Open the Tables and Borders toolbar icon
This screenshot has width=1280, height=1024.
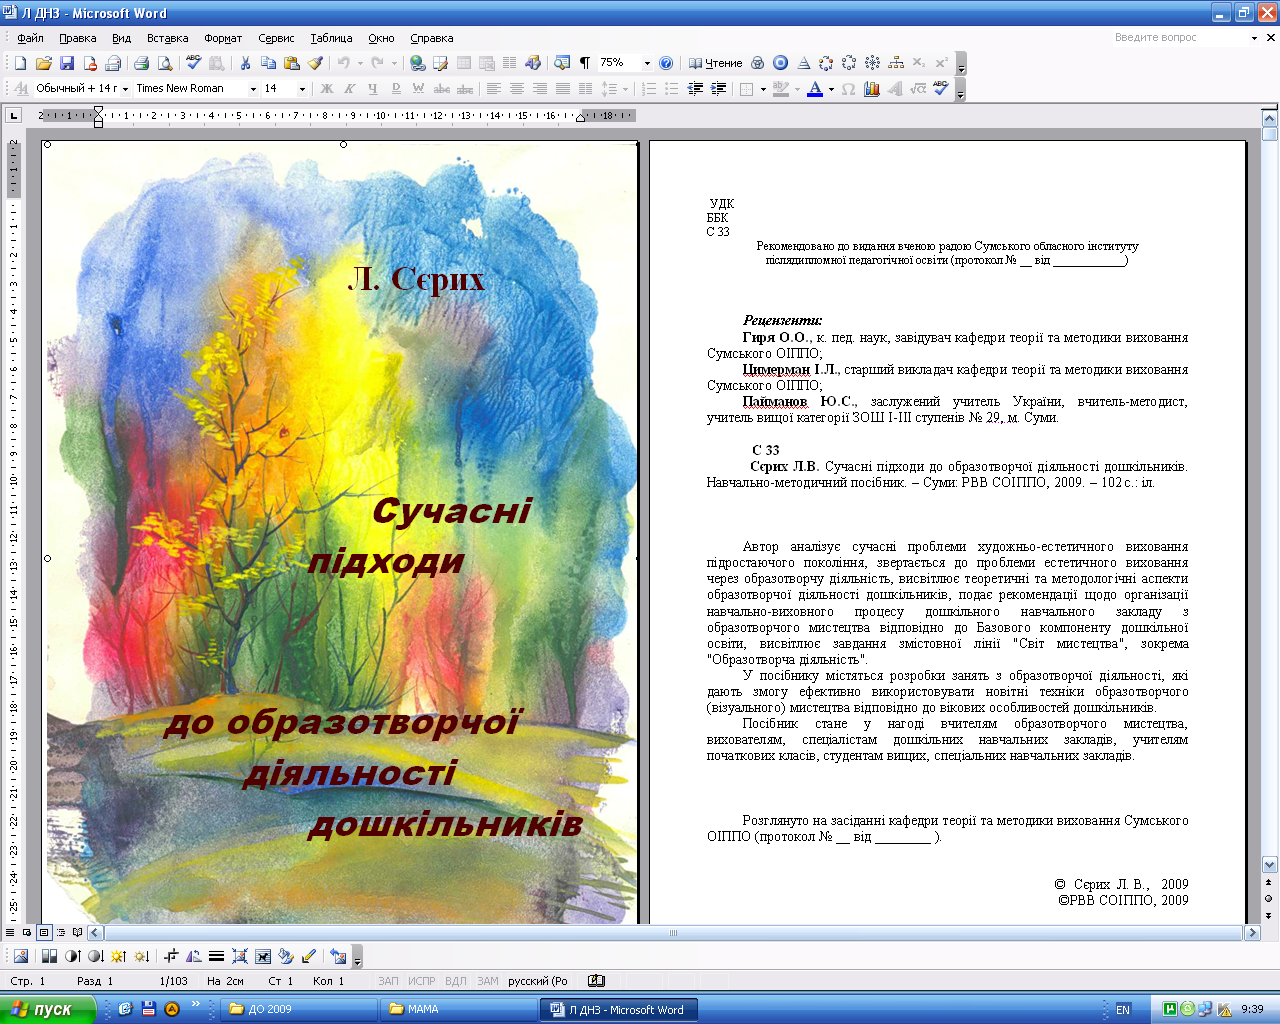click(440, 63)
